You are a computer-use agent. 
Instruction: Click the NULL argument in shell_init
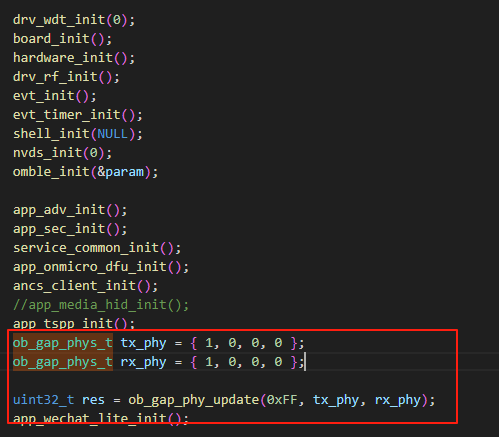pyautogui.click(x=112, y=134)
